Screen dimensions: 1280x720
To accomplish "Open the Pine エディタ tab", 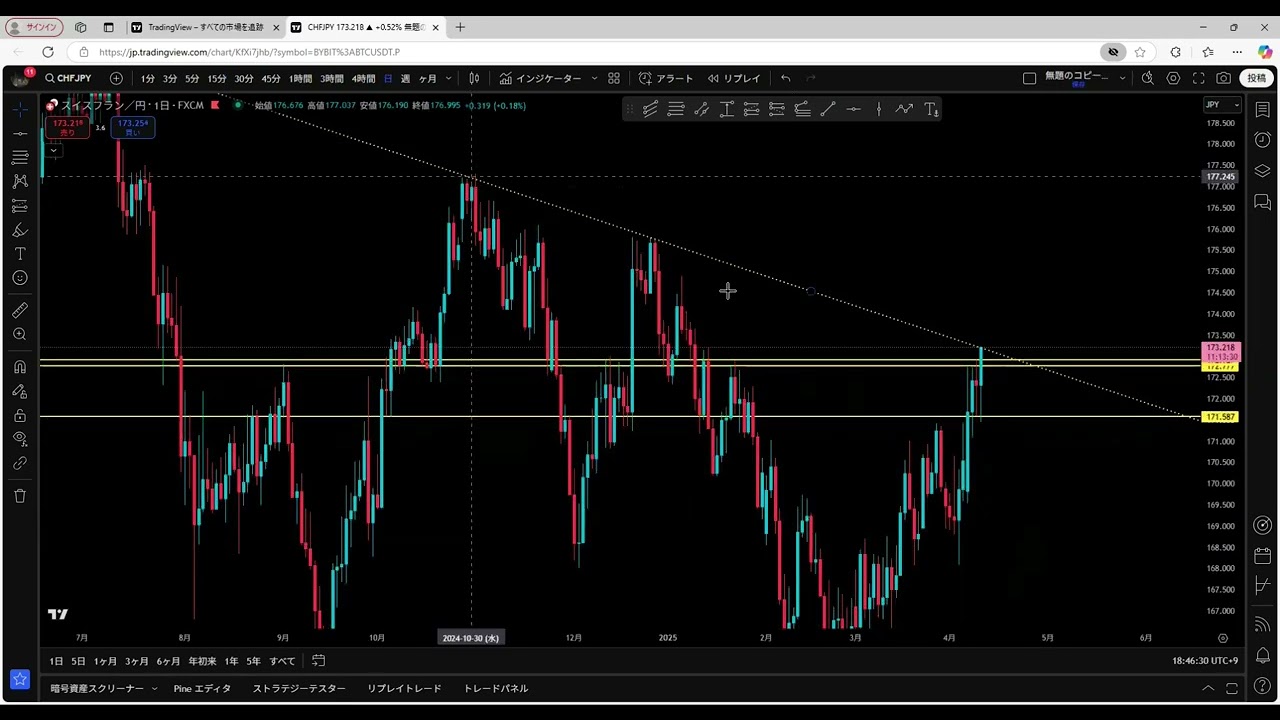I will pyautogui.click(x=202, y=688).
